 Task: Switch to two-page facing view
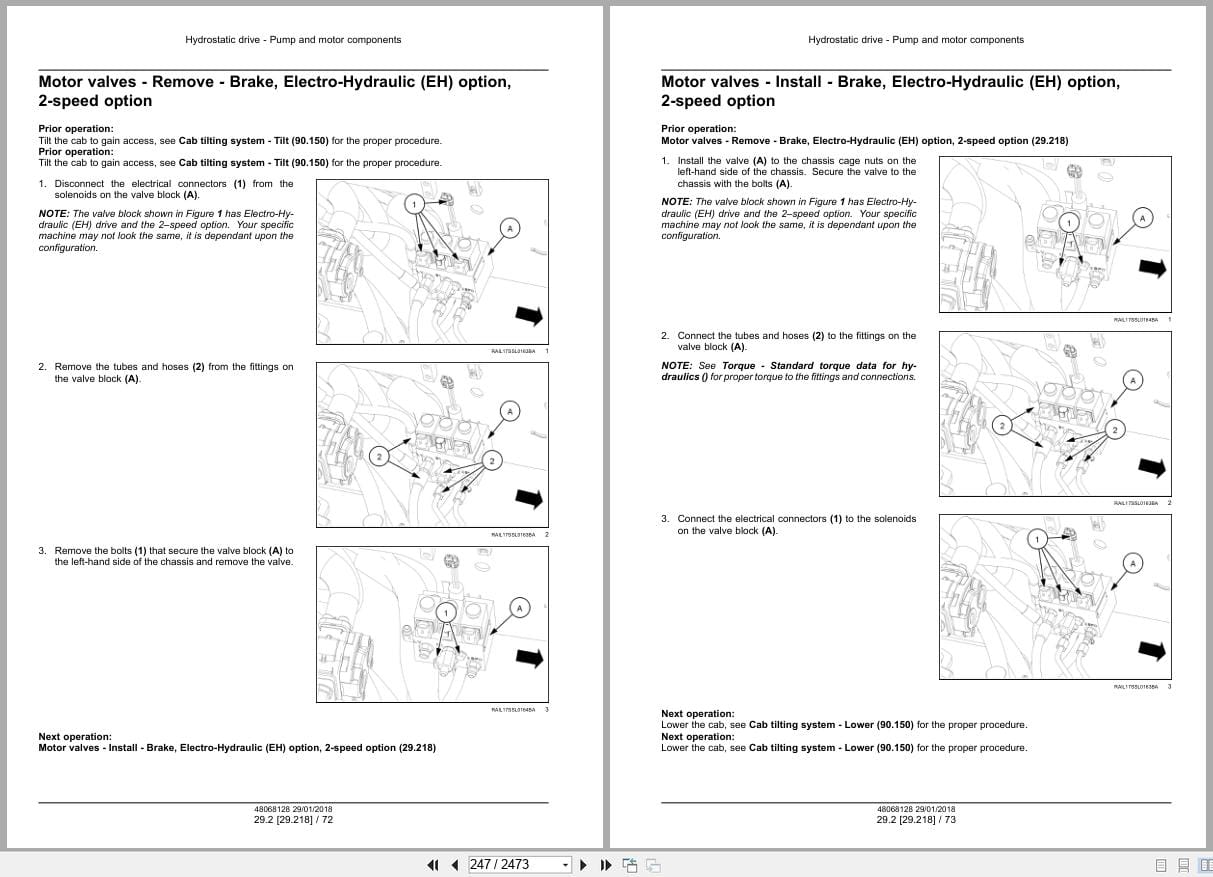click(1204, 866)
